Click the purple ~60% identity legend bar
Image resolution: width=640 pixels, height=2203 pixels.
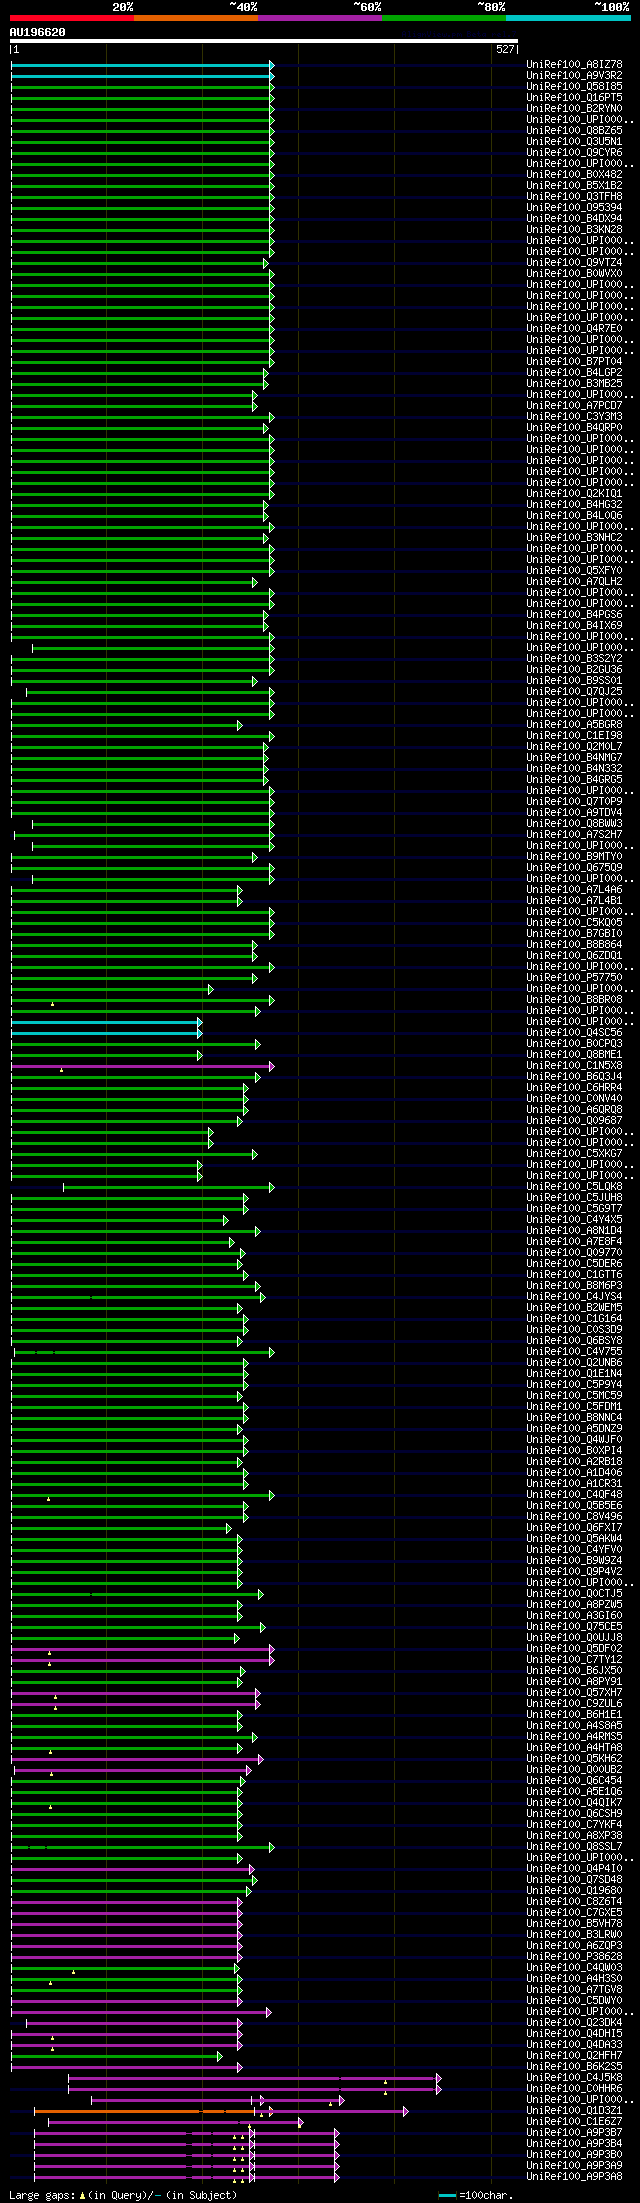[319, 18]
